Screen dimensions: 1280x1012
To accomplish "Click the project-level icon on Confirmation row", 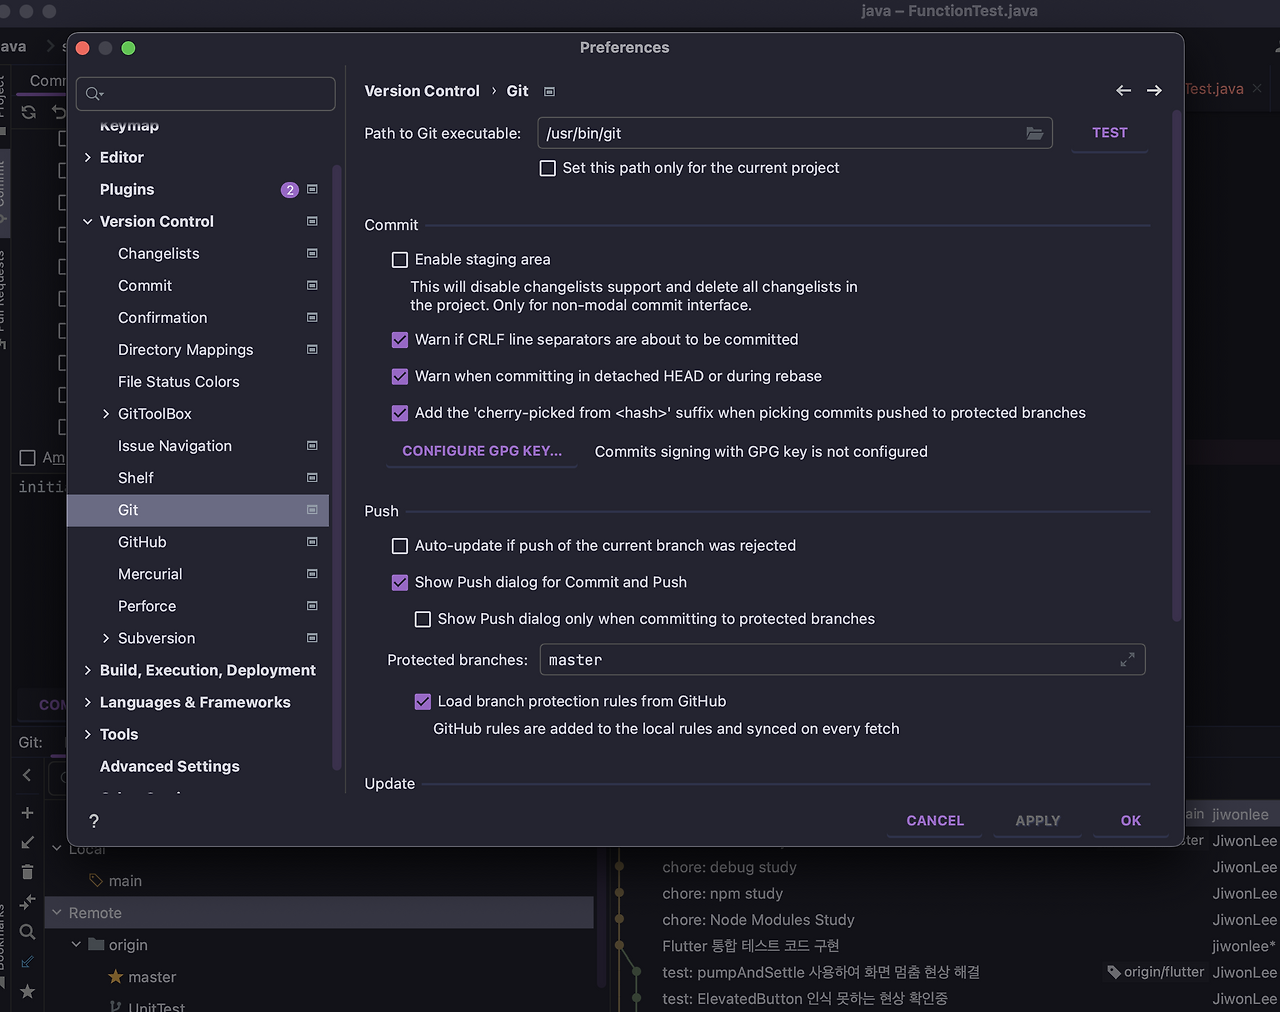I will click(x=312, y=317).
